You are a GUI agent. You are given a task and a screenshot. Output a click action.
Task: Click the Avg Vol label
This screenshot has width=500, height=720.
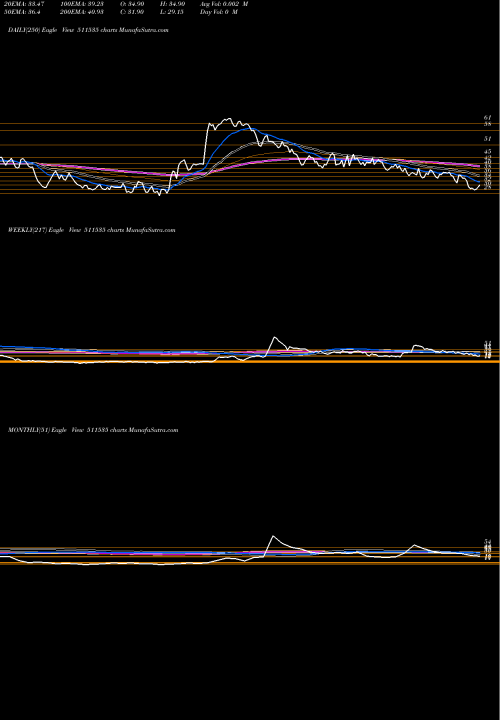click(224, 4)
